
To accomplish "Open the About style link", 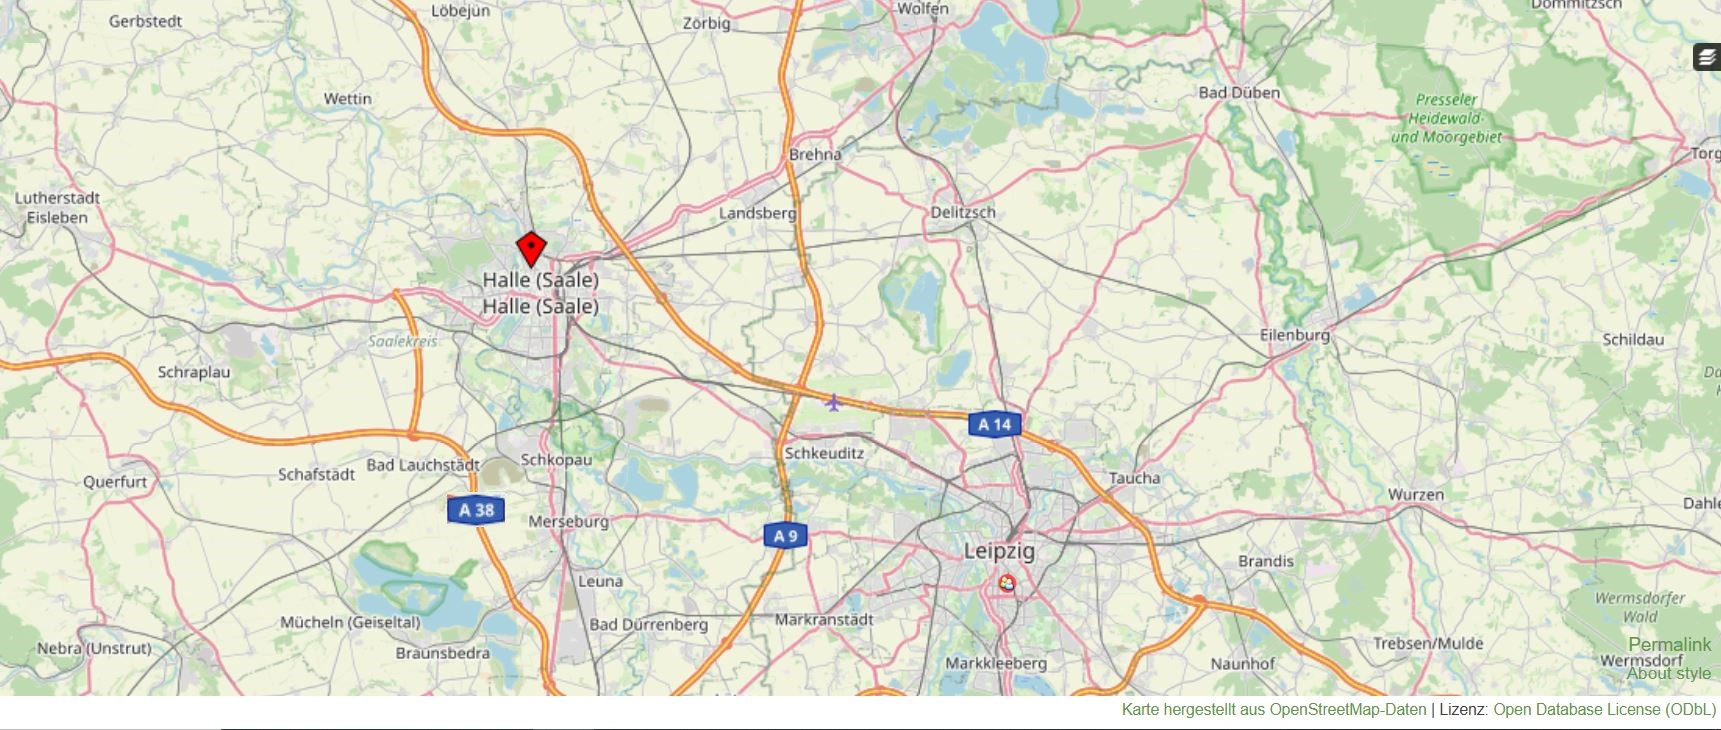I will [x=1669, y=673].
